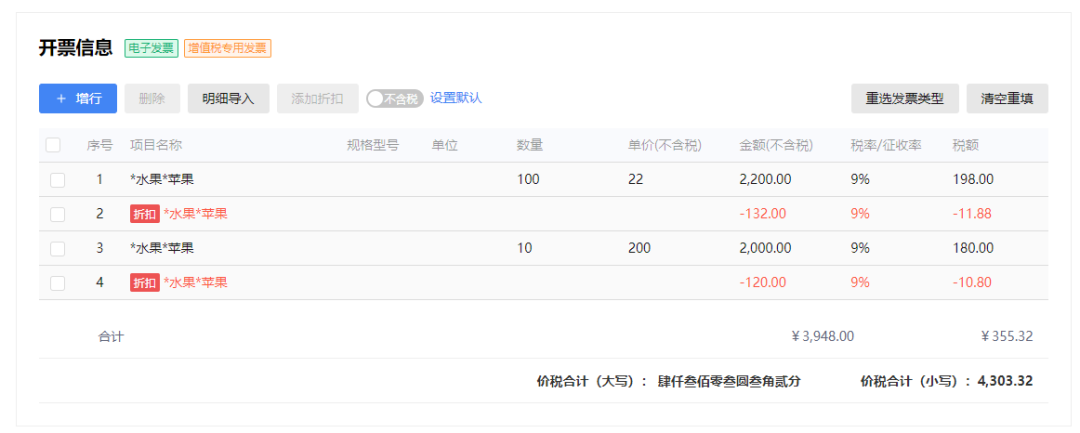Click the 9% tax rate in row 1

[860, 180]
